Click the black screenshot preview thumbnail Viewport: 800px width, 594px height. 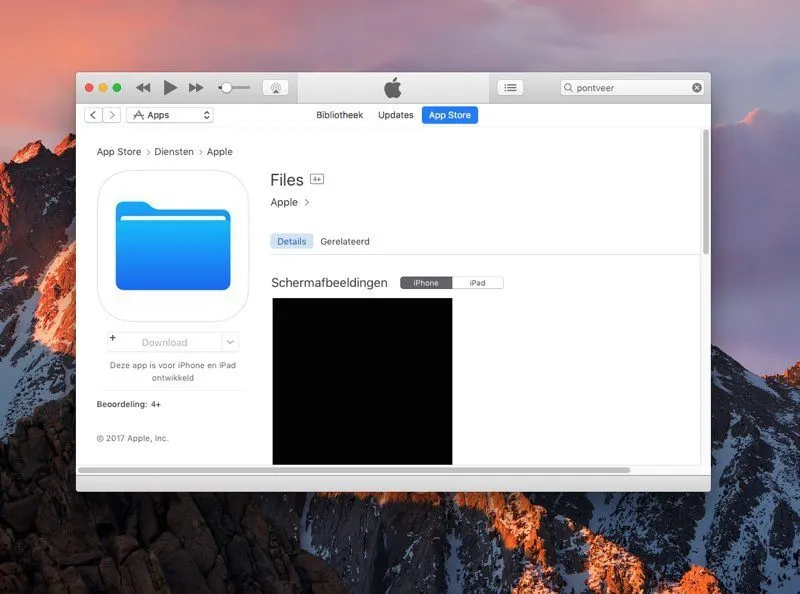click(362, 381)
